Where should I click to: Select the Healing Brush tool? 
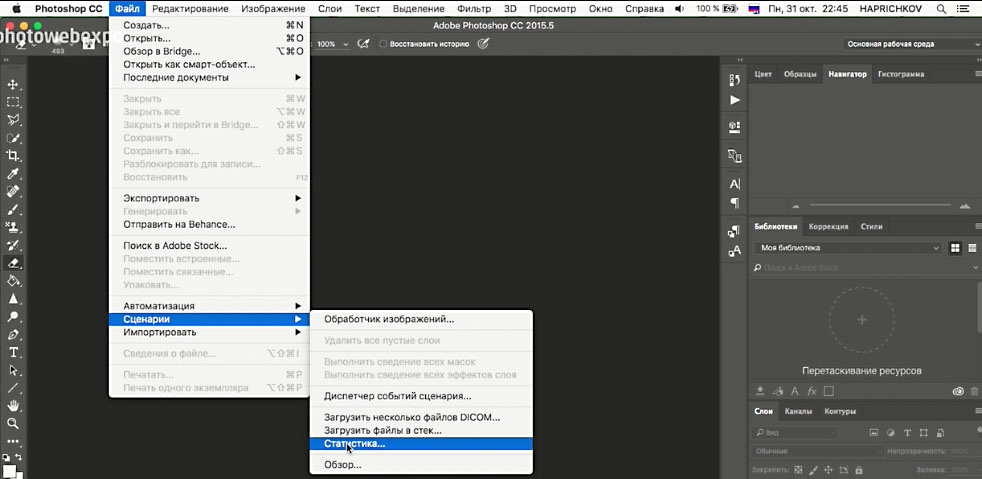(x=13, y=191)
